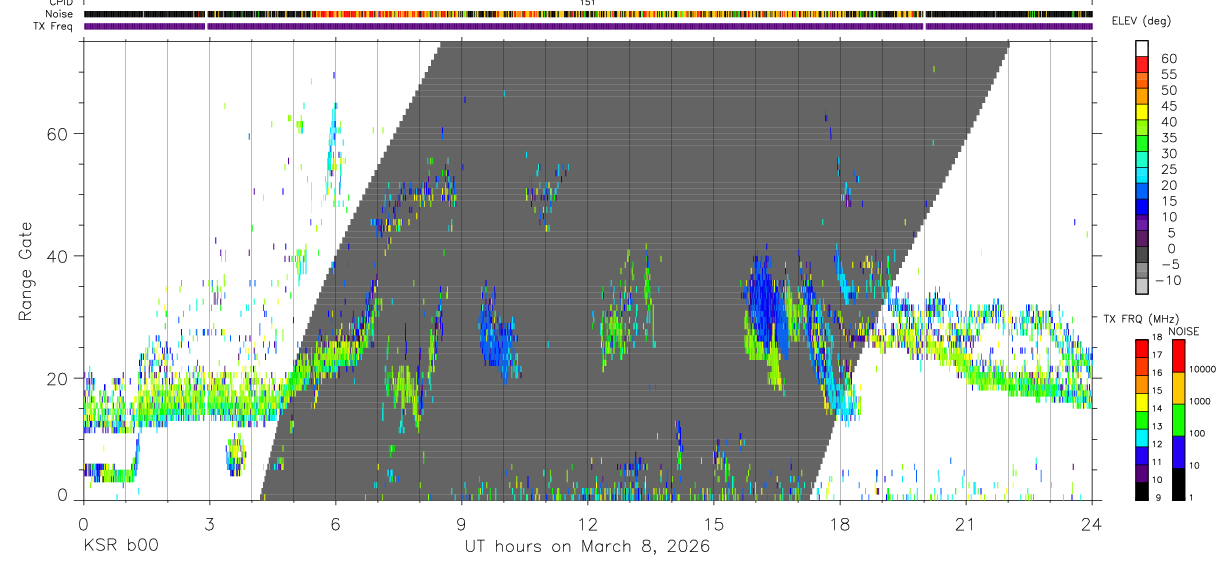Click the "25" label on ELEV colorbar
The width and height of the screenshot is (1228, 567).
coord(1168,169)
